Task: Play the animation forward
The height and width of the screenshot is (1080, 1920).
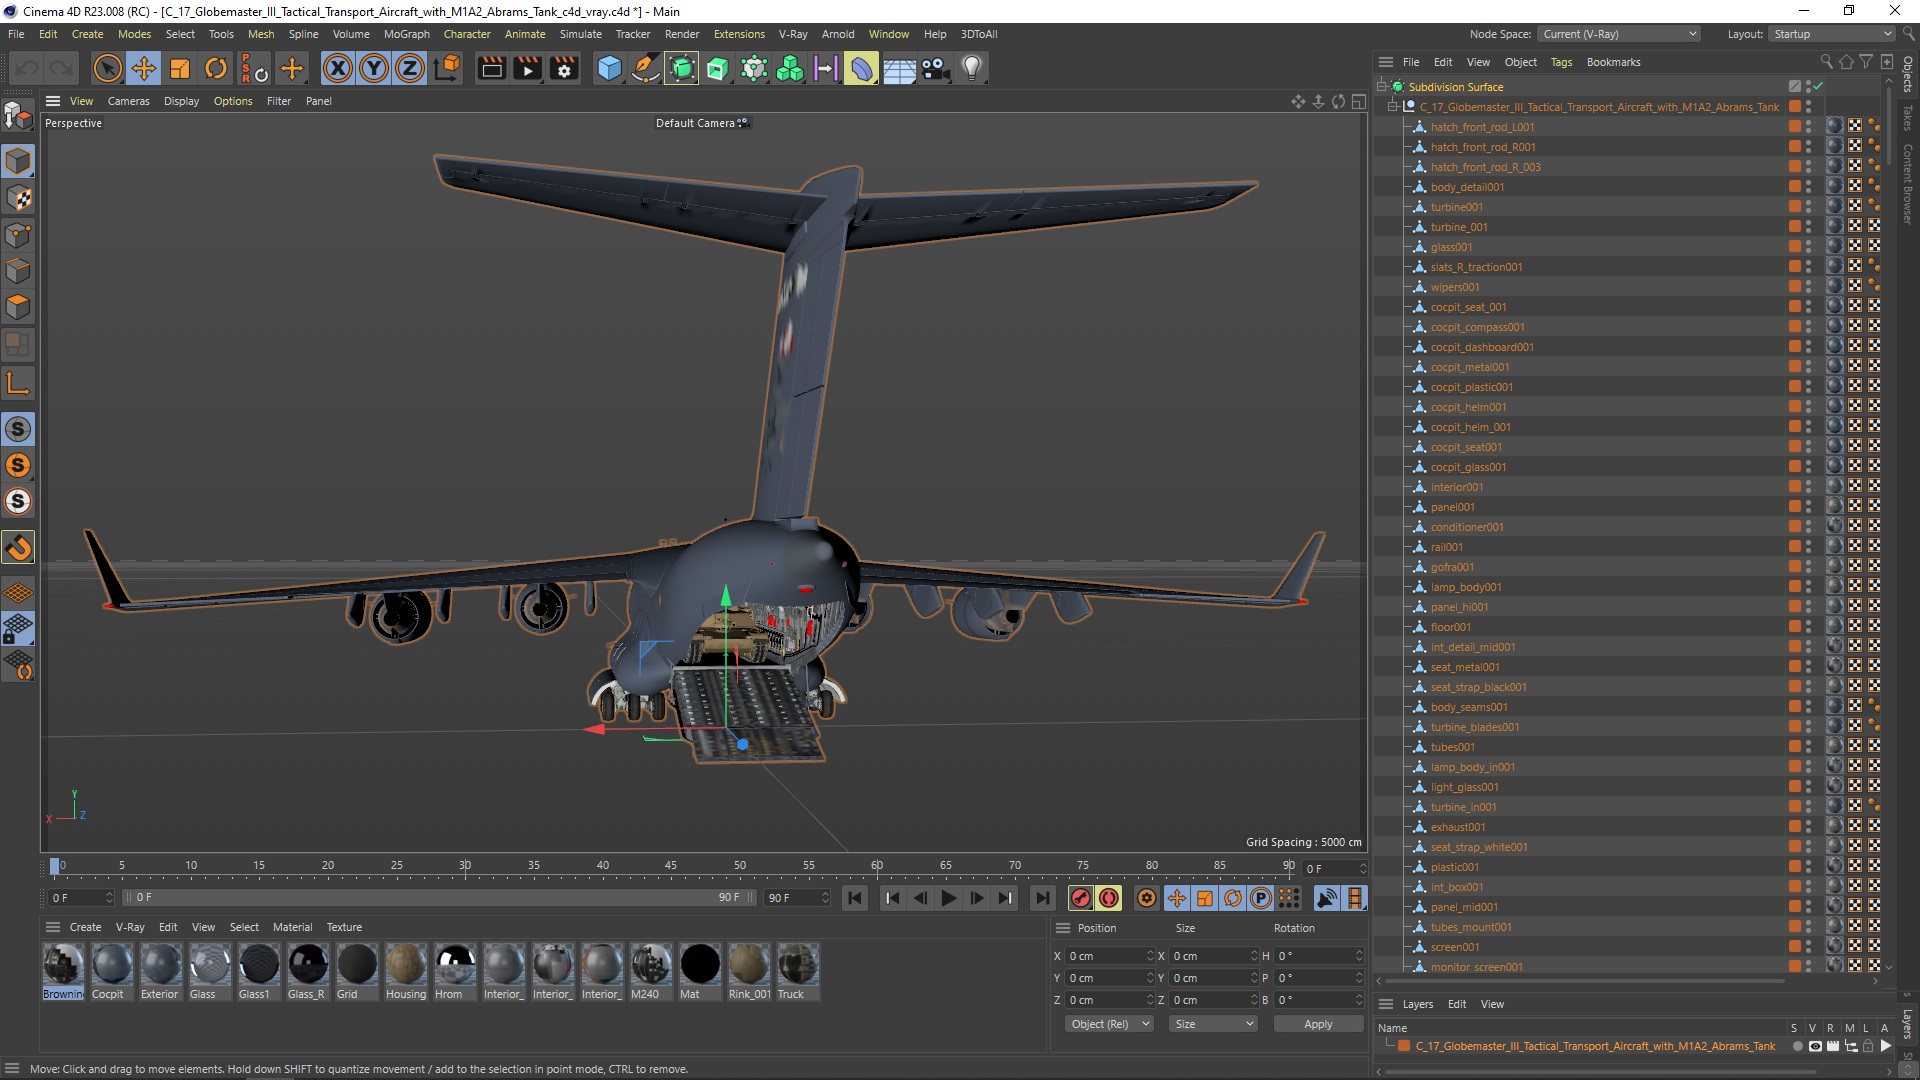Action: tap(948, 898)
